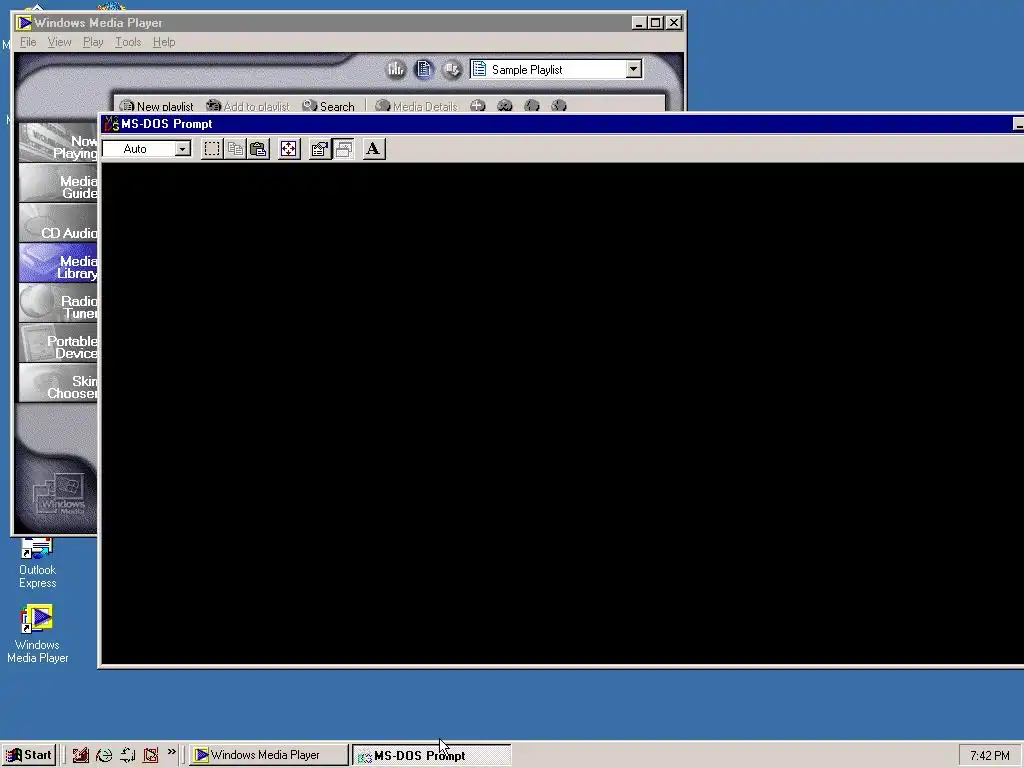
Task: Click inside the black MS-DOS console area
Action: (x=563, y=413)
